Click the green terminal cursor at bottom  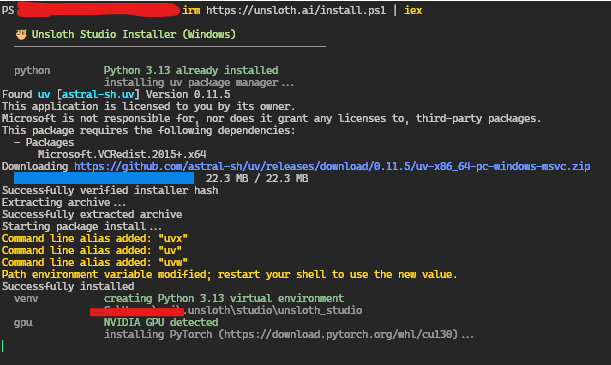tap(3, 346)
